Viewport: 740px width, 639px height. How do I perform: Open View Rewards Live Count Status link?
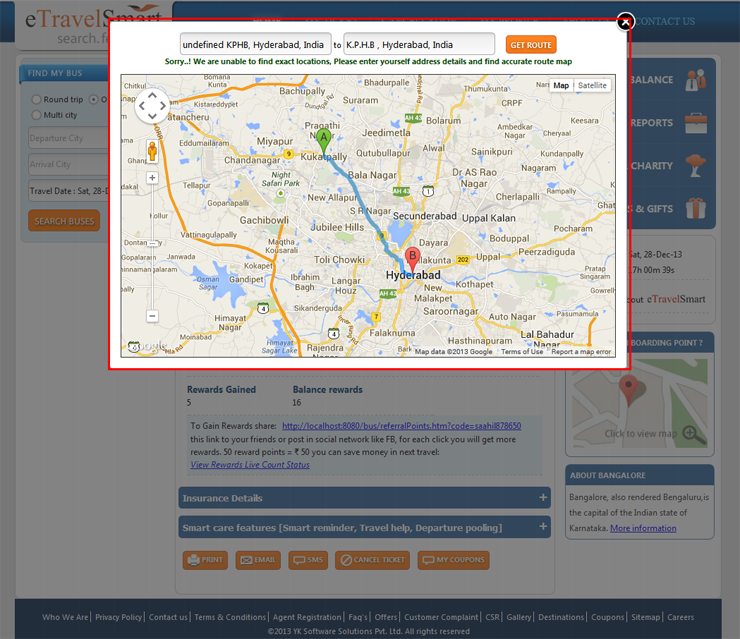click(x=249, y=465)
